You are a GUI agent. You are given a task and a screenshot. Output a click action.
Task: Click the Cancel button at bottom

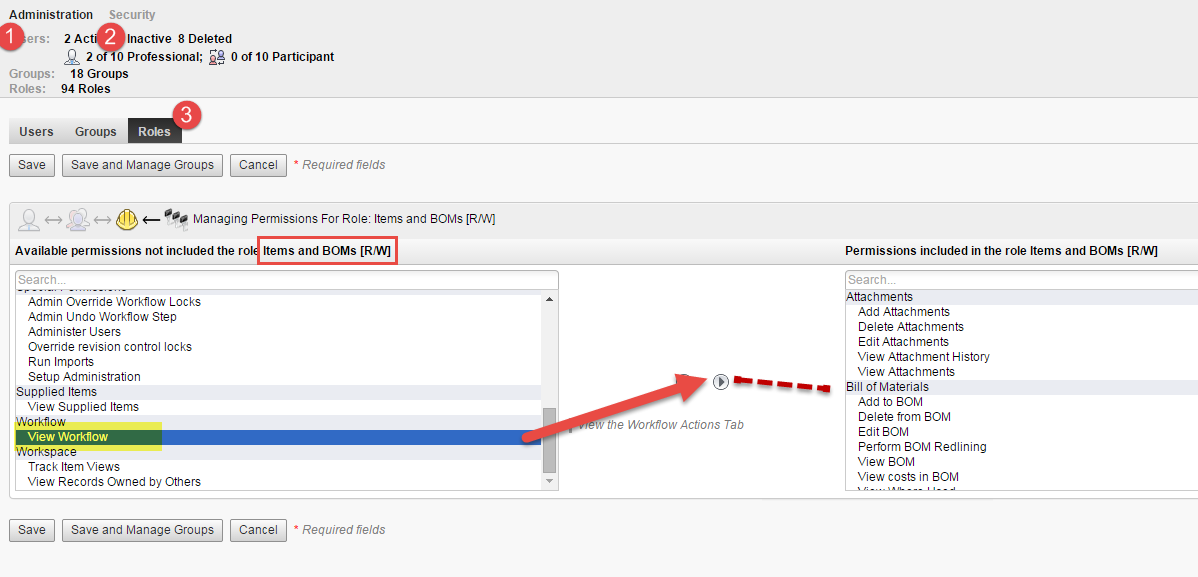pos(258,530)
